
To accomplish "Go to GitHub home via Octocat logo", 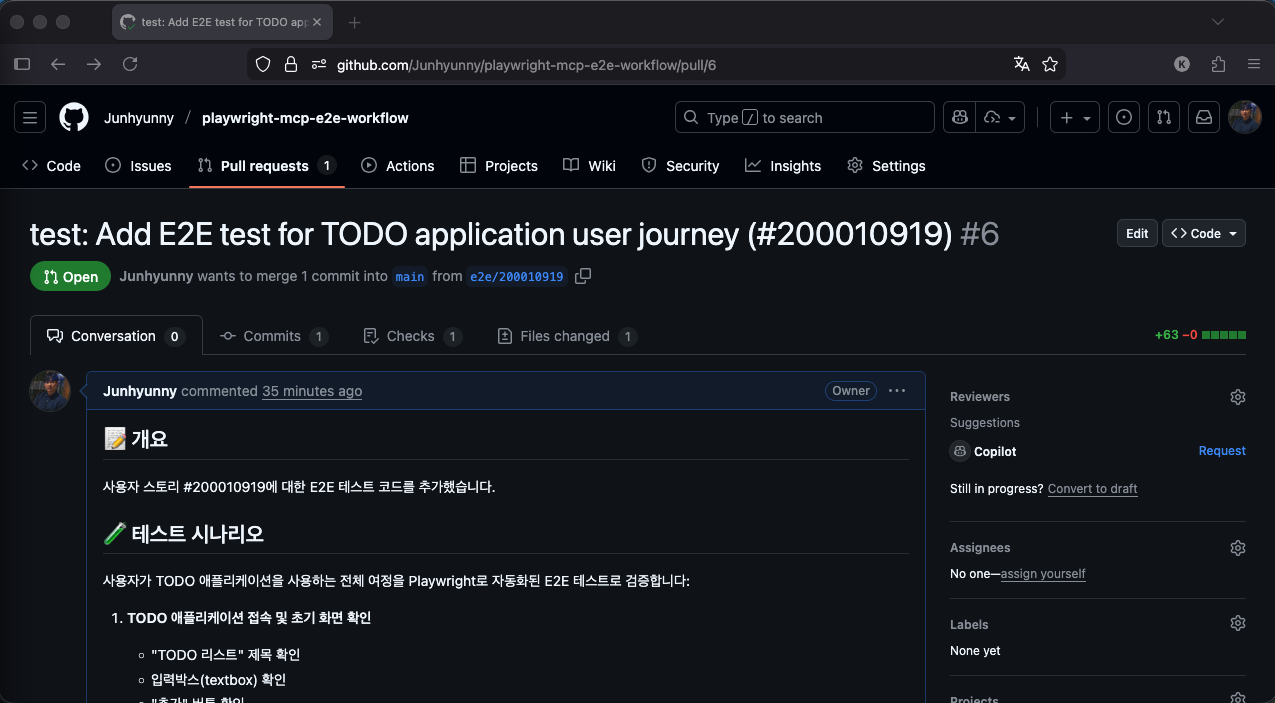I will click(x=74, y=117).
